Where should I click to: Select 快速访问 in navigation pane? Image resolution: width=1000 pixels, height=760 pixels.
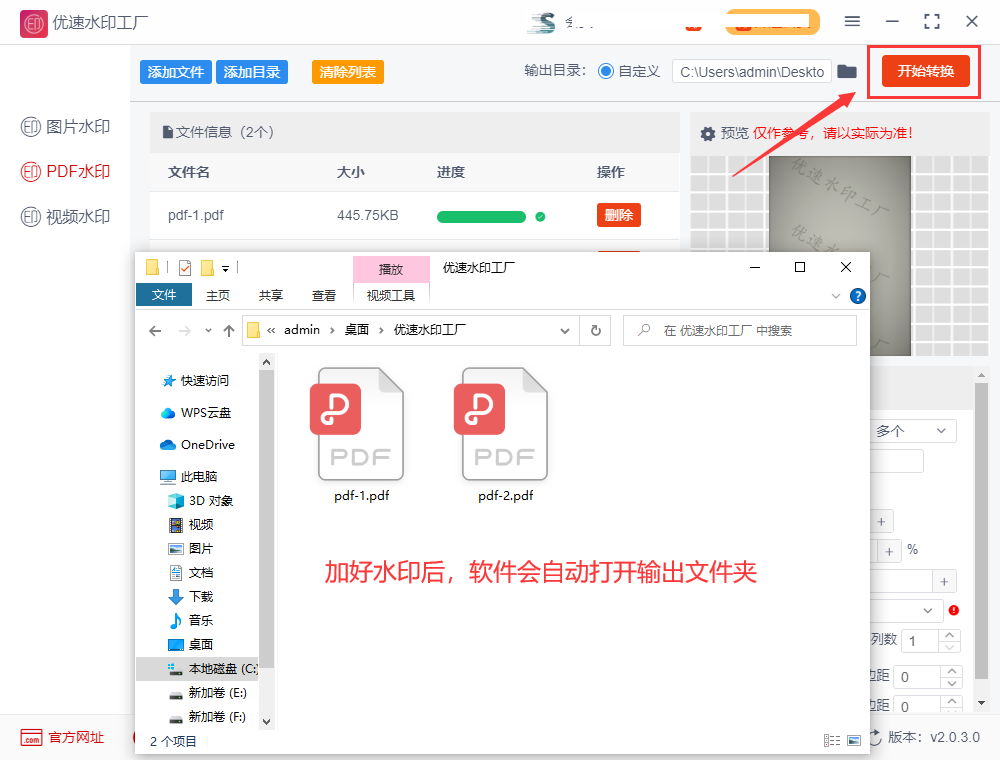click(x=196, y=381)
